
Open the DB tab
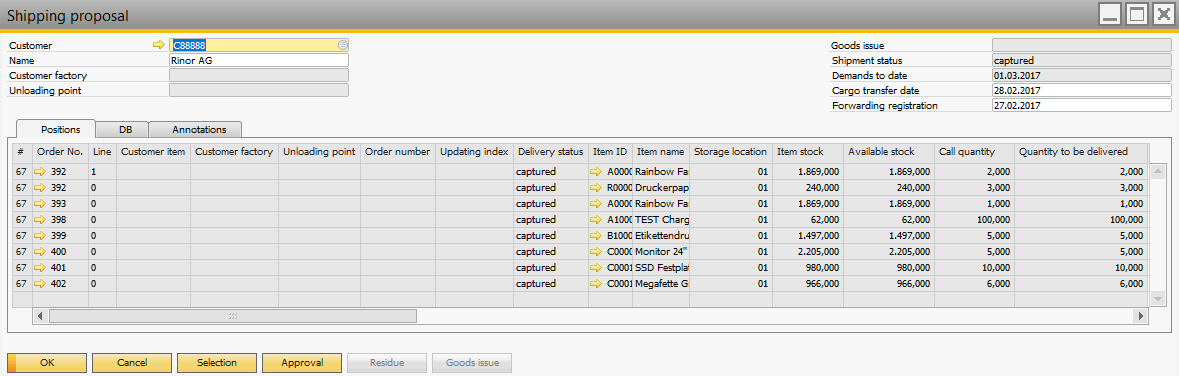(122, 129)
